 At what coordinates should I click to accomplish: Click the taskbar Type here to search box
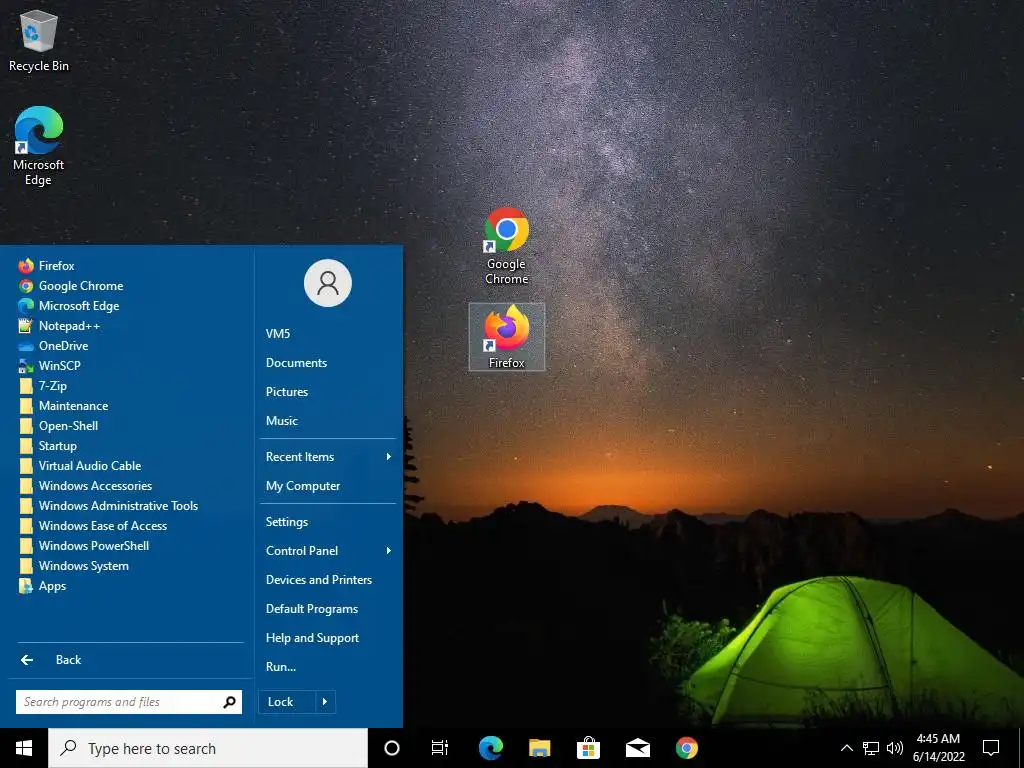point(208,748)
